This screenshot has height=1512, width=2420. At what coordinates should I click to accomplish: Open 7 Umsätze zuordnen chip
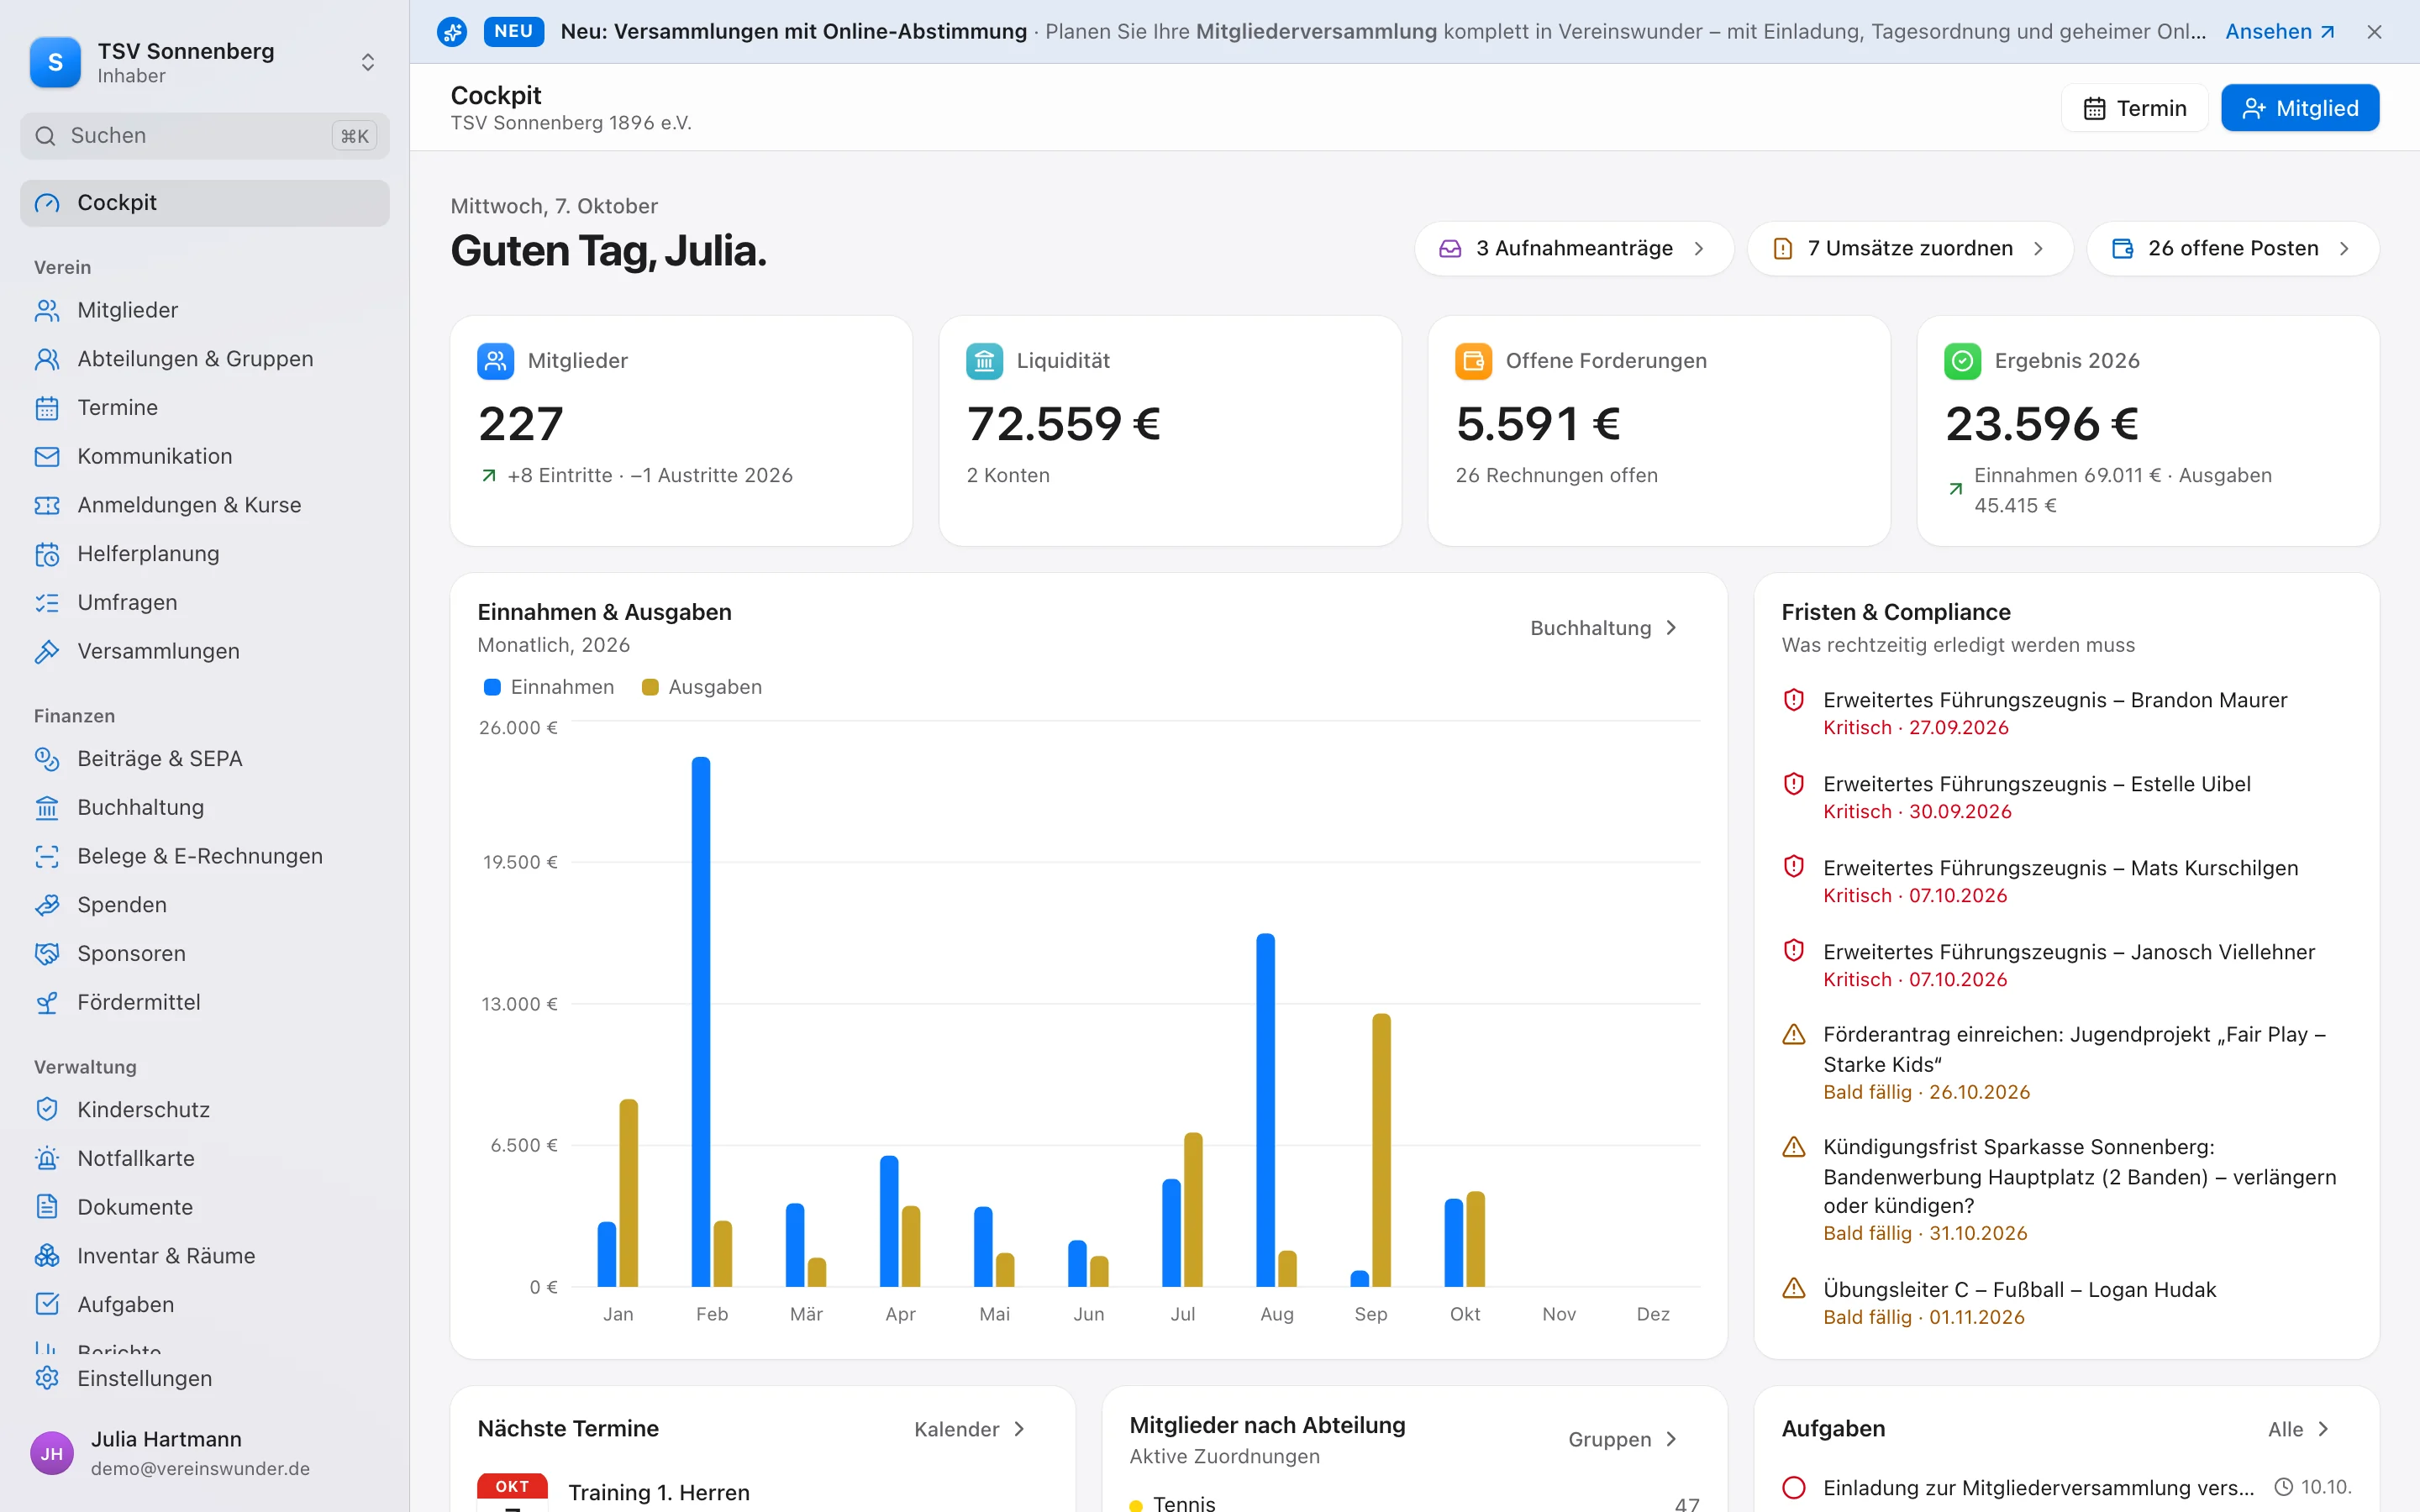pyautogui.click(x=1910, y=248)
